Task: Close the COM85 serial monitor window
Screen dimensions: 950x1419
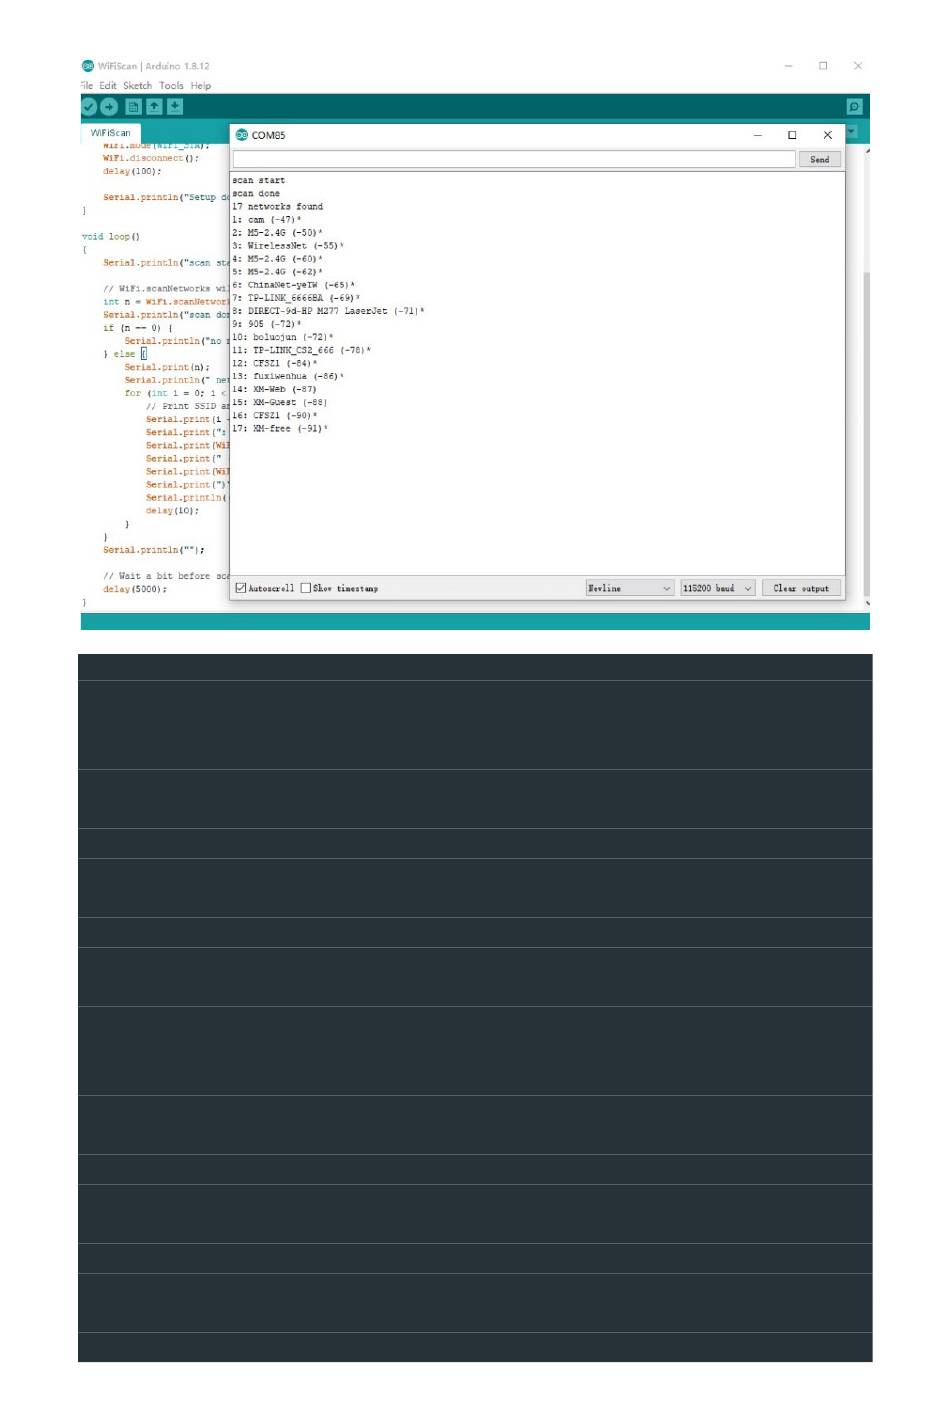Action: (x=827, y=135)
